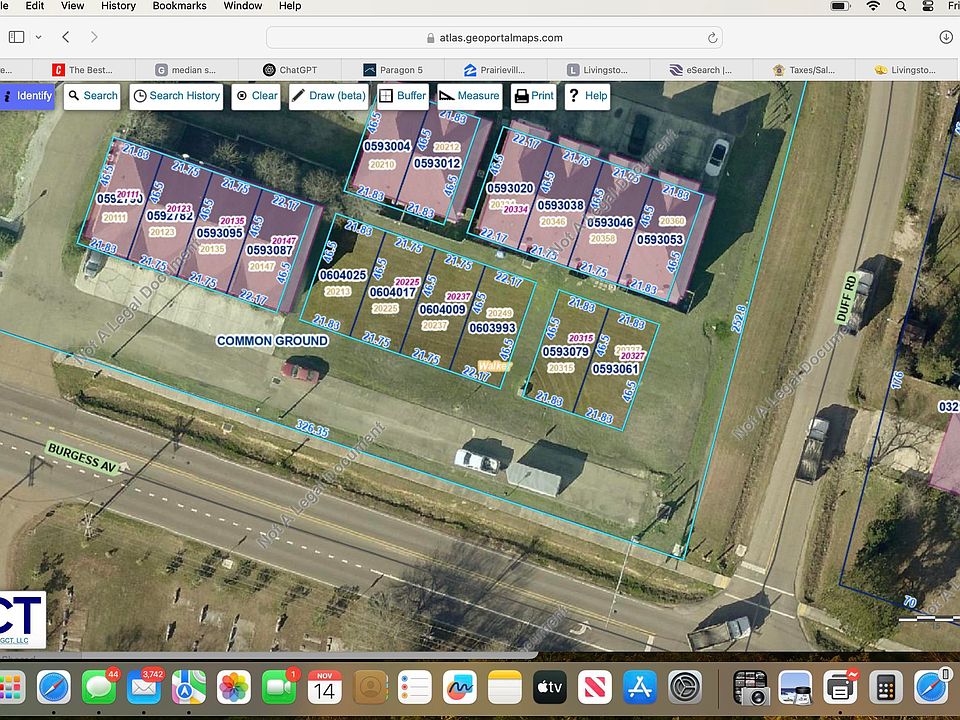Print the current map
Image resolution: width=960 pixels, height=720 pixels.
click(533, 96)
